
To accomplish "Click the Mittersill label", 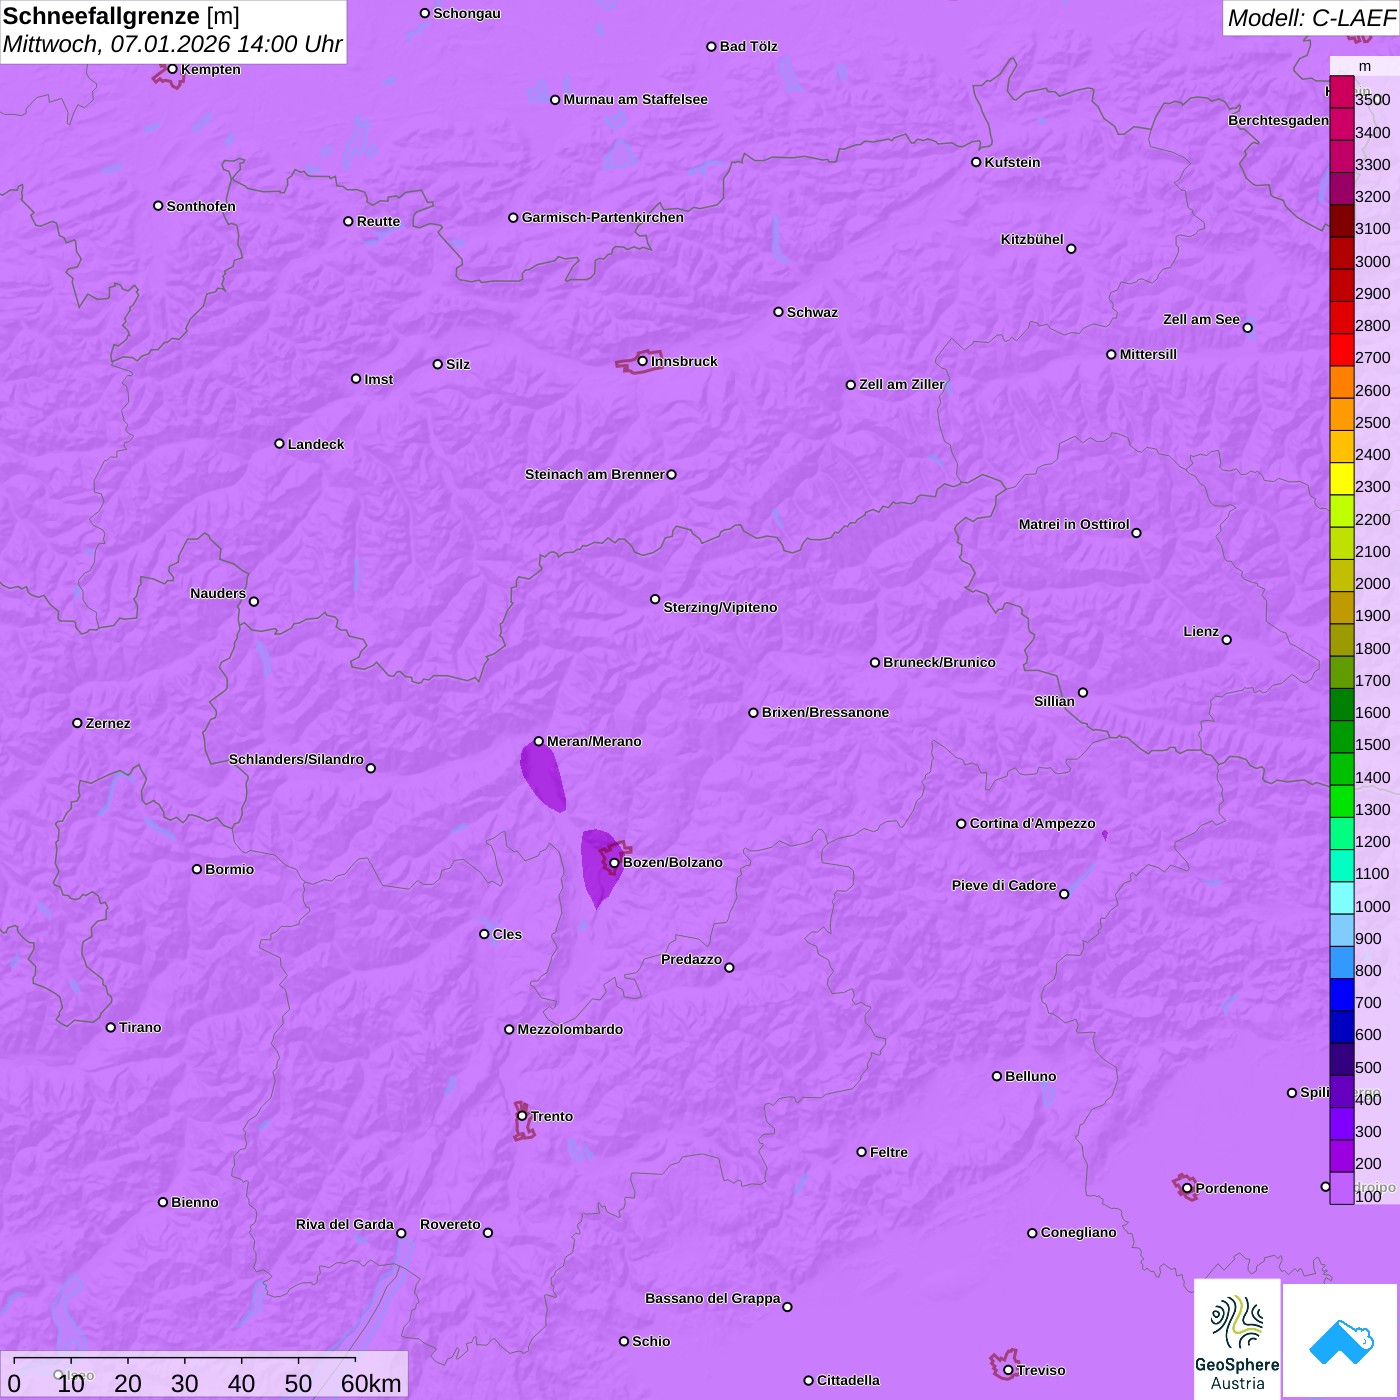I will coord(1148,354).
